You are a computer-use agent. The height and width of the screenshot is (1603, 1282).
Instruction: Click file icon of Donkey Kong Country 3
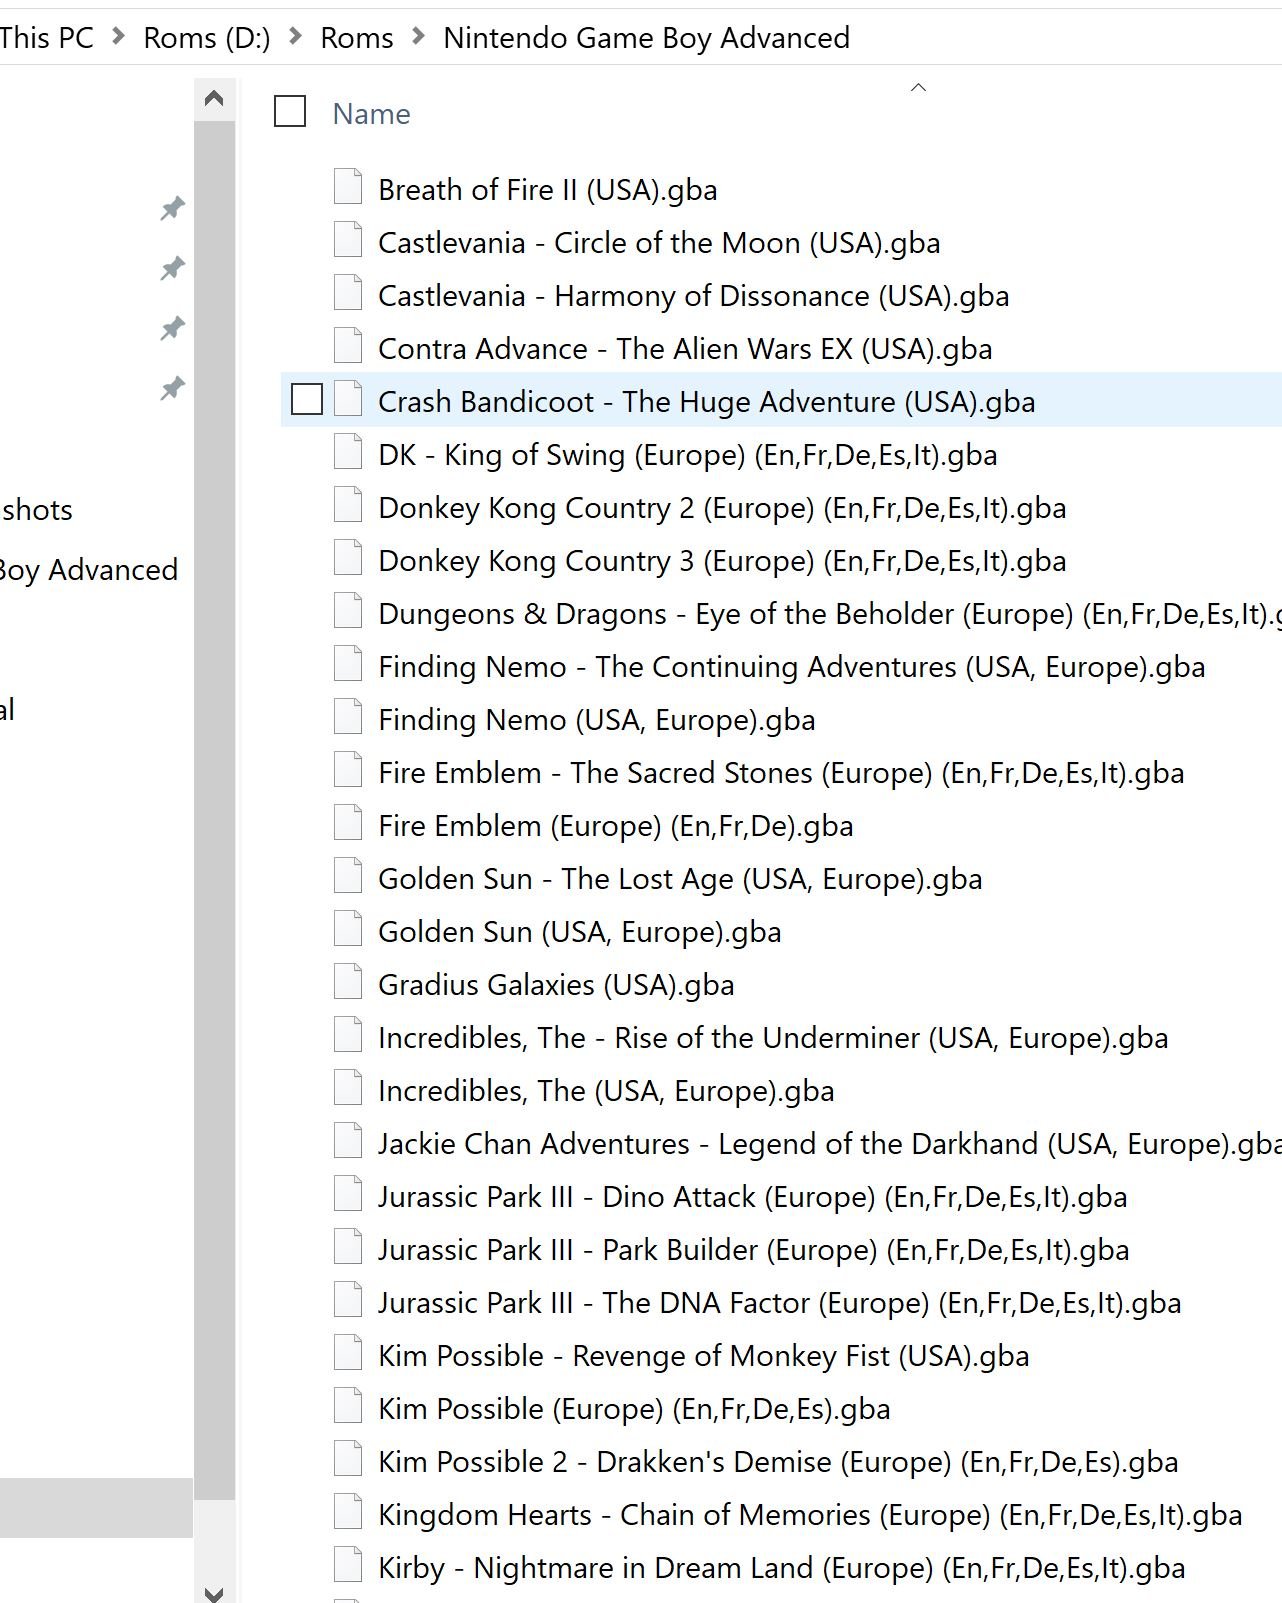347,558
